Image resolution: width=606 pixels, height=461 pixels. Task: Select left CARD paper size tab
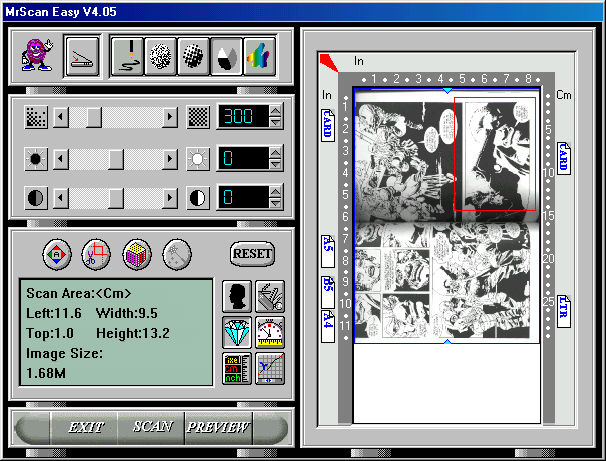pos(327,125)
